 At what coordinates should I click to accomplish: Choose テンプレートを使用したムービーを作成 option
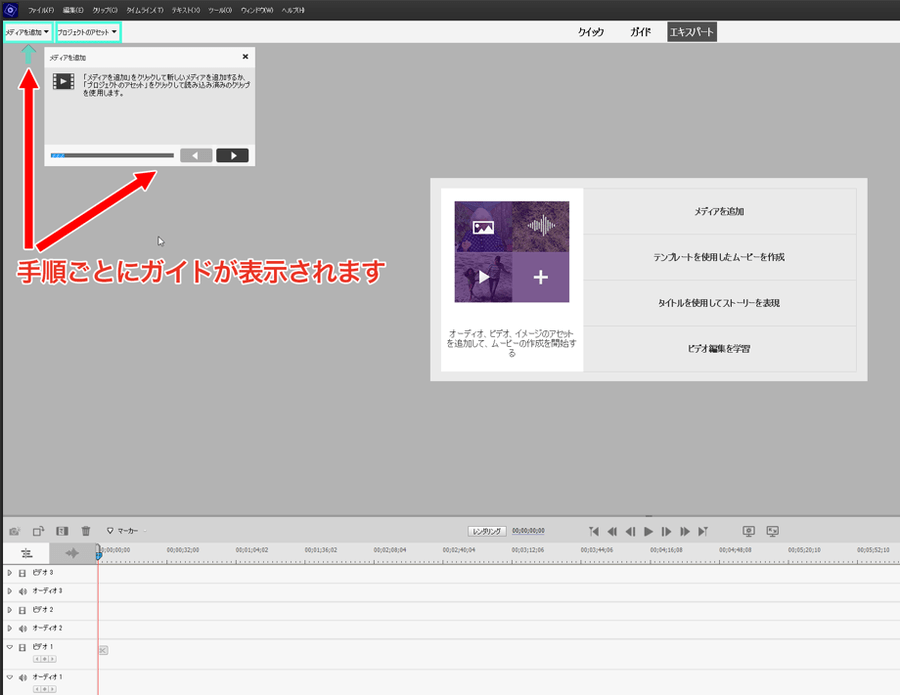719,257
